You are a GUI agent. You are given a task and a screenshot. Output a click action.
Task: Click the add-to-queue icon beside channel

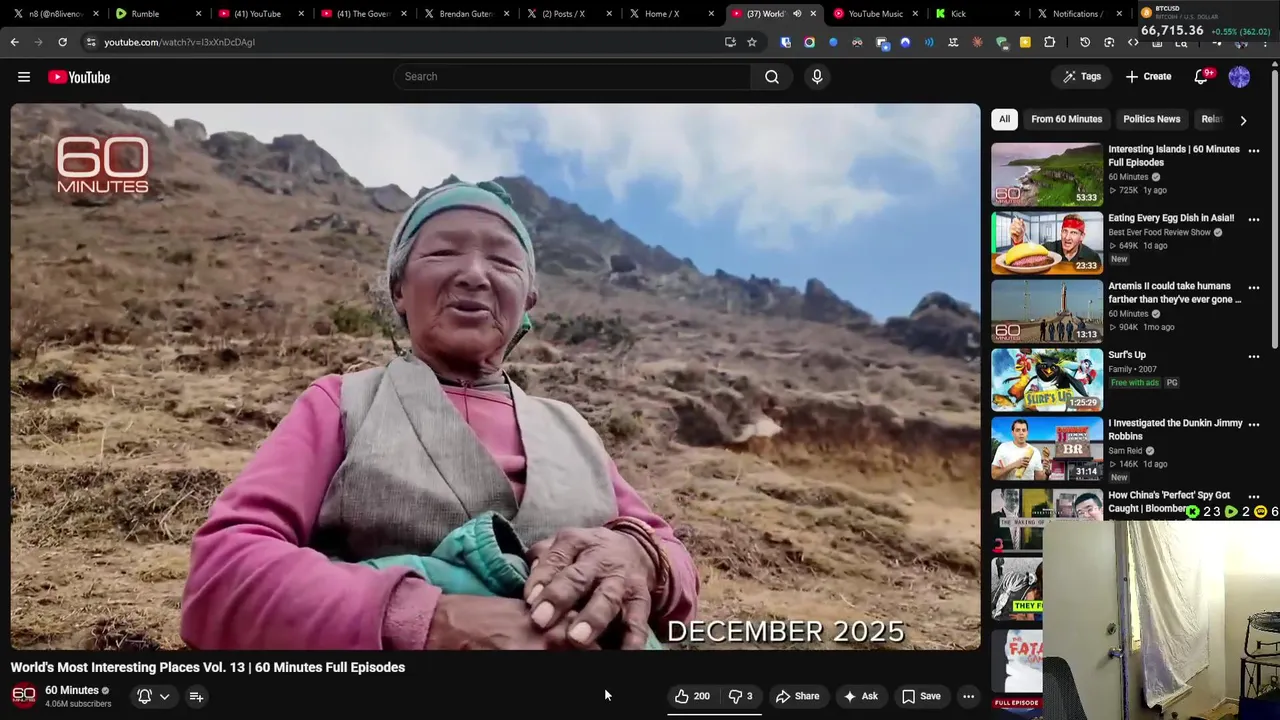[196, 696]
